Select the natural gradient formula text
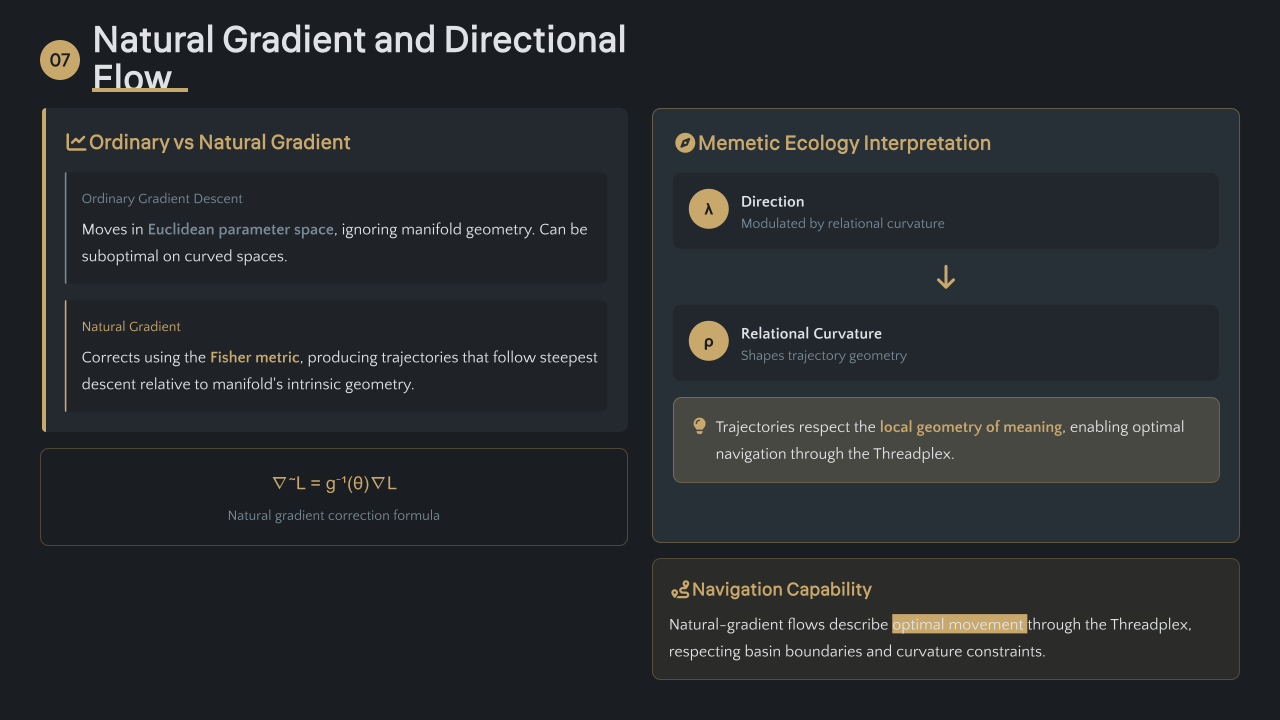1280x720 pixels. (334, 483)
